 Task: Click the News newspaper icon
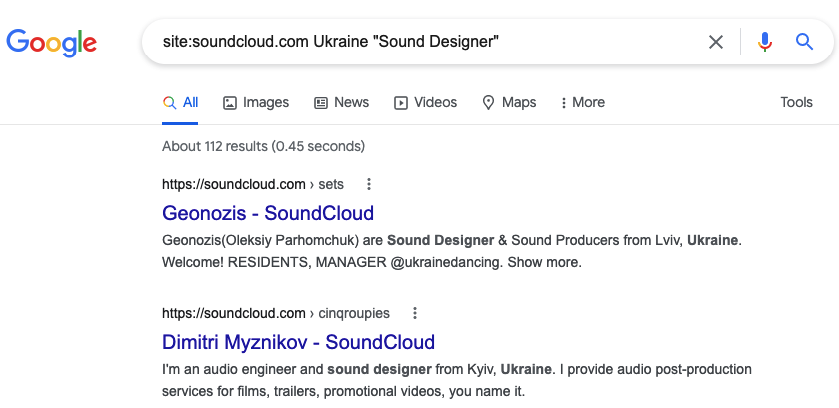[321, 103]
